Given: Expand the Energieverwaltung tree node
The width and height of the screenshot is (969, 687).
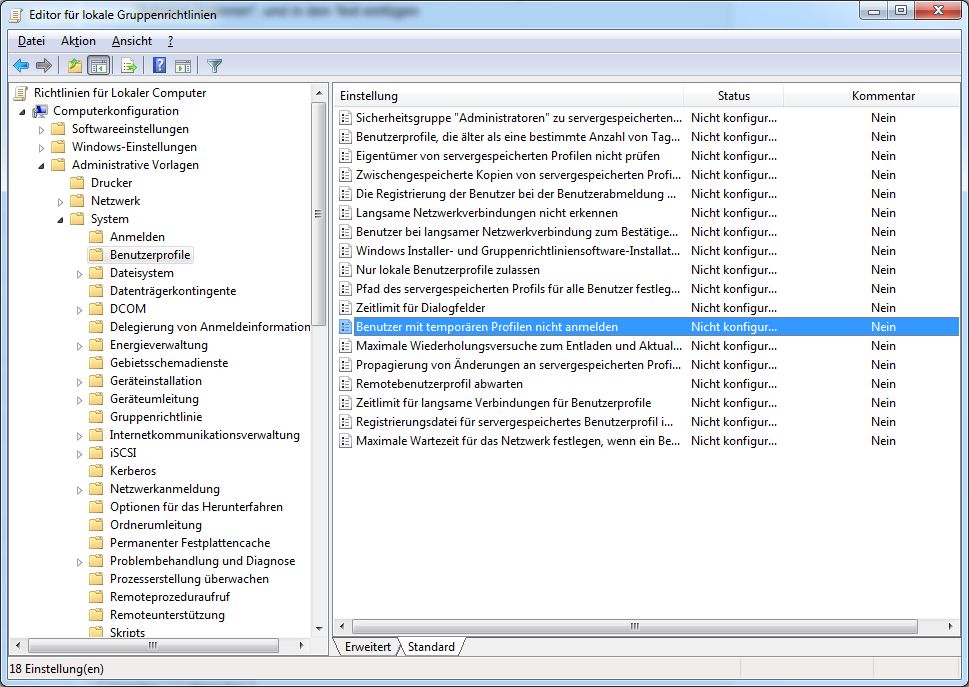Looking at the screenshot, I should pos(79,346).
